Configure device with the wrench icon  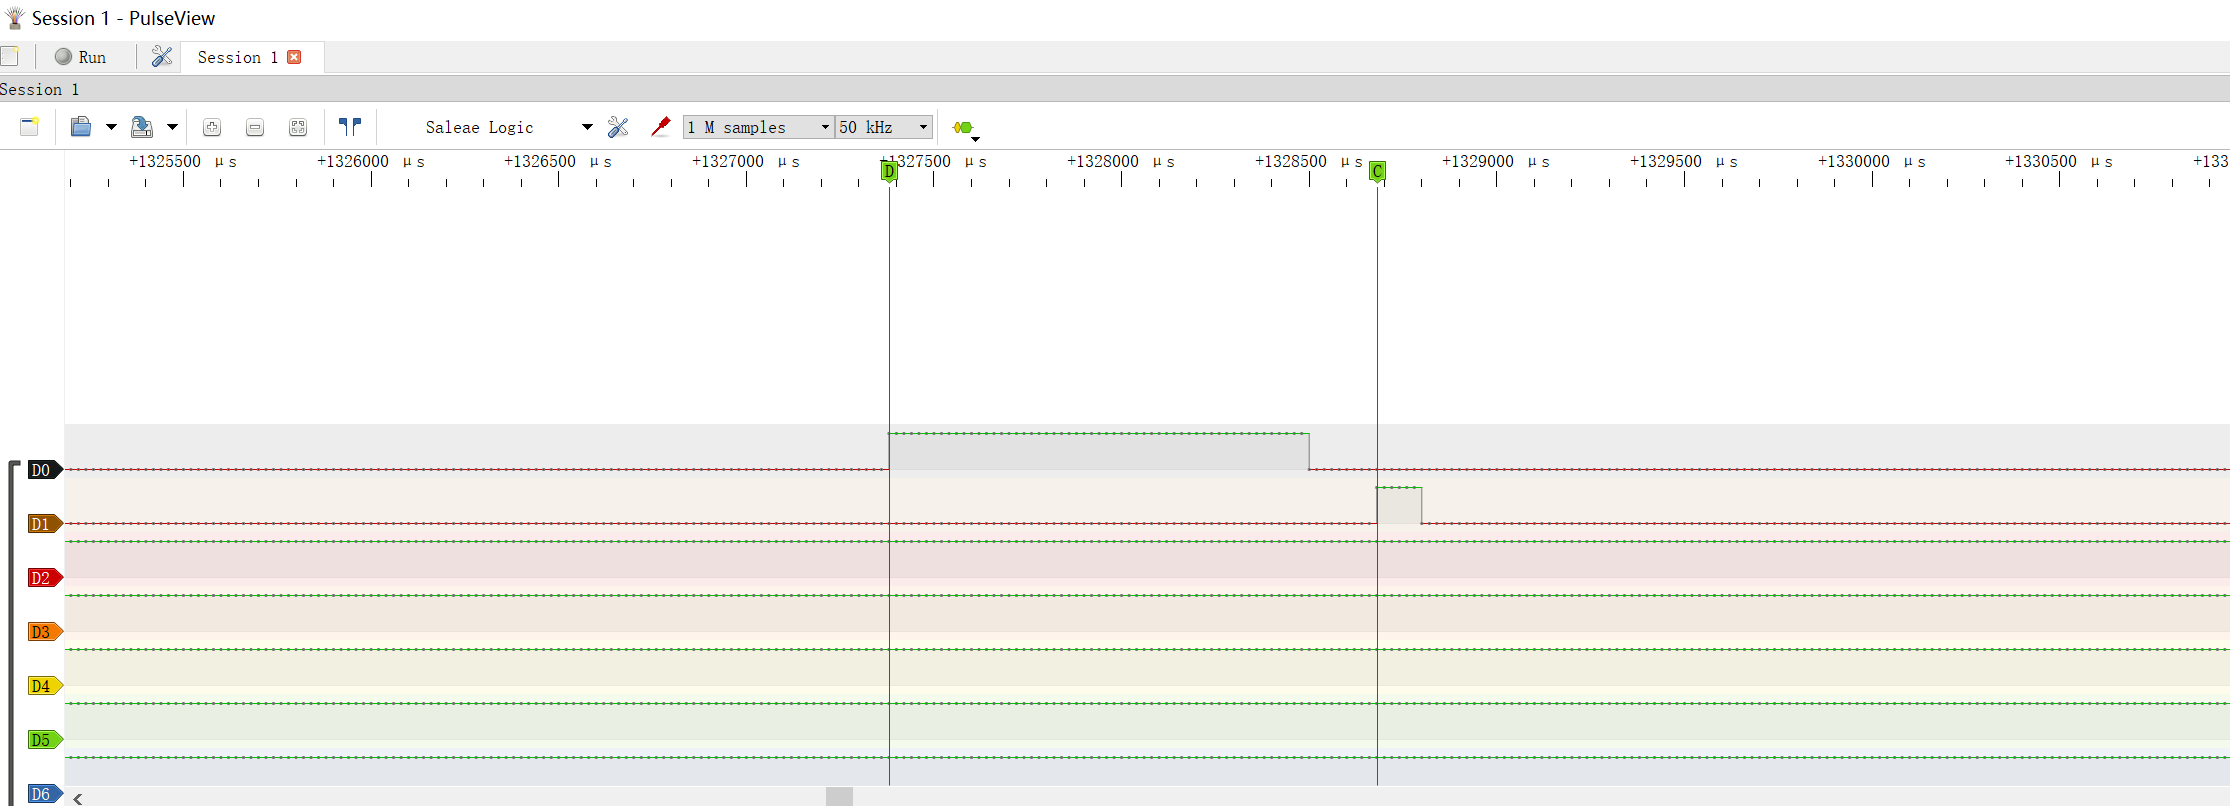coord(618,127)
